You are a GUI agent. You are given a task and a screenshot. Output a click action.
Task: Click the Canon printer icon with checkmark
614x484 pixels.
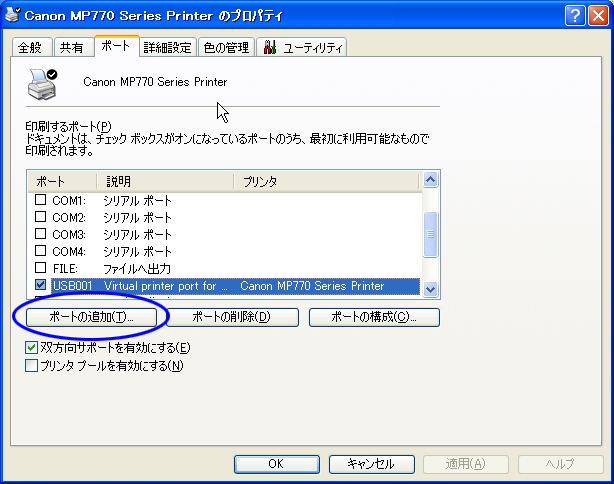click(x=42, y=84)
